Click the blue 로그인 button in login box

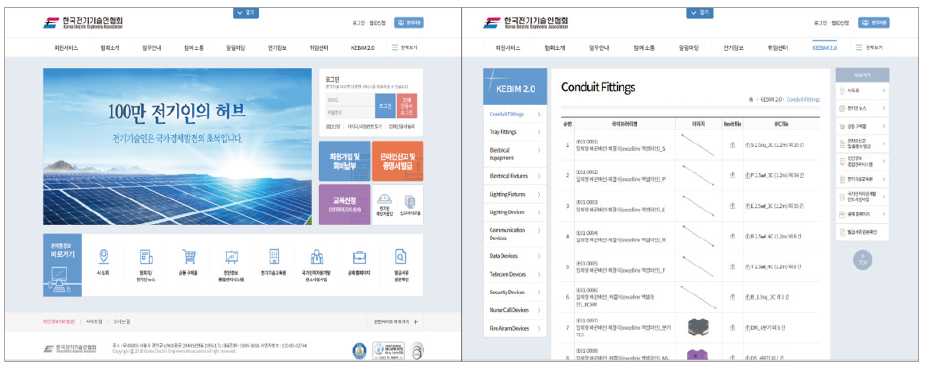pyautogui.click(x=385, y=106)
